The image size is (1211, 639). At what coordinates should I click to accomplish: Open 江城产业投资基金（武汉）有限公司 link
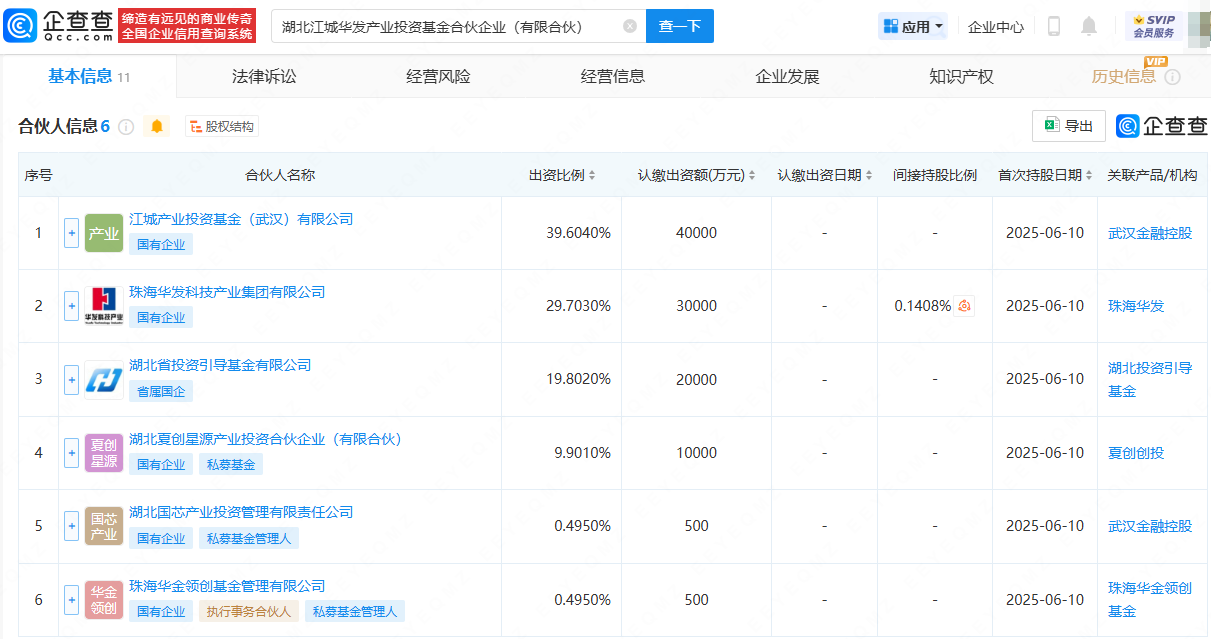click(x=241, y=219)
